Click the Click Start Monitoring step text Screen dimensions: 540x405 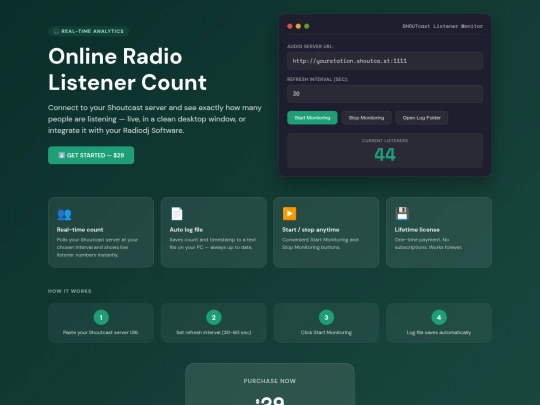point(326,332)
